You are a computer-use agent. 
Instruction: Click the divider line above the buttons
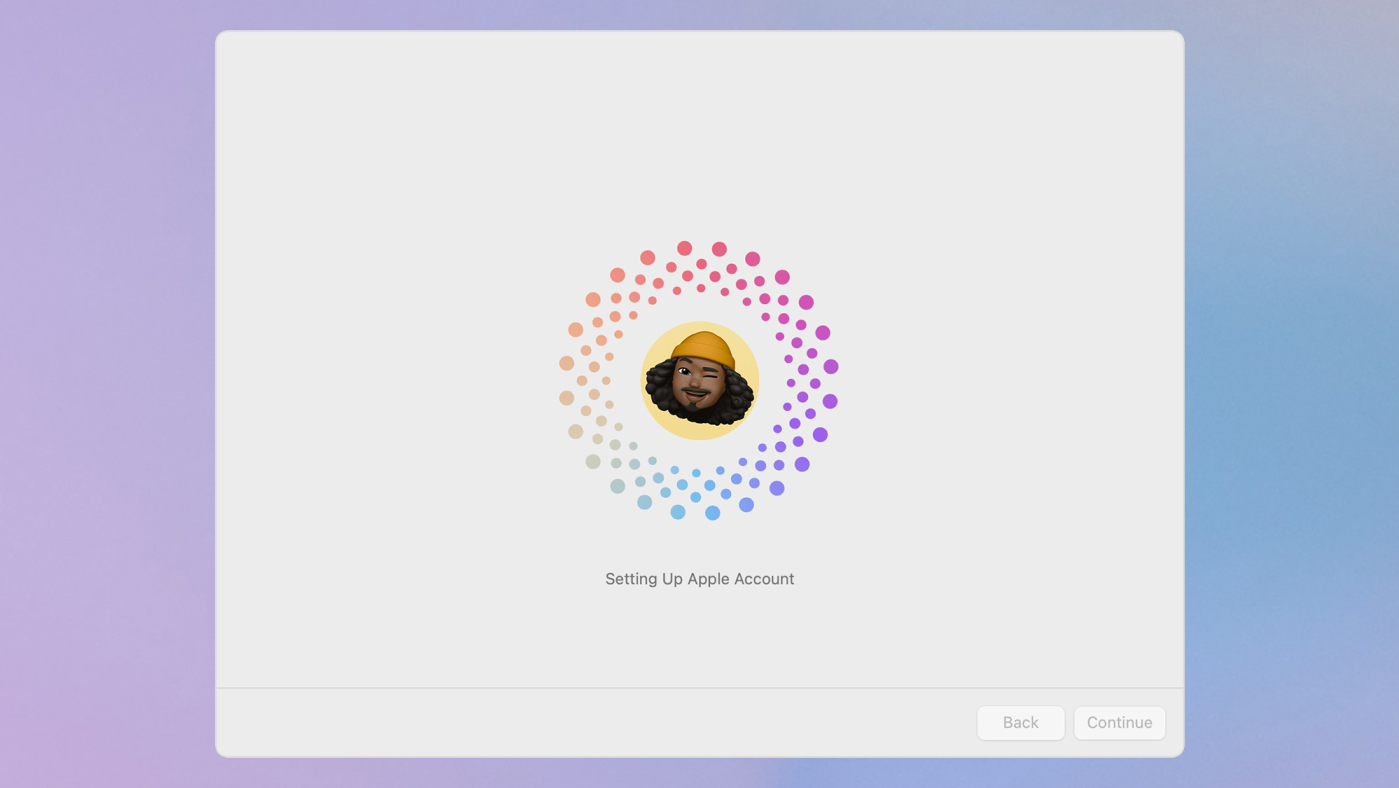pyautogui.click(x=699, y=688)
